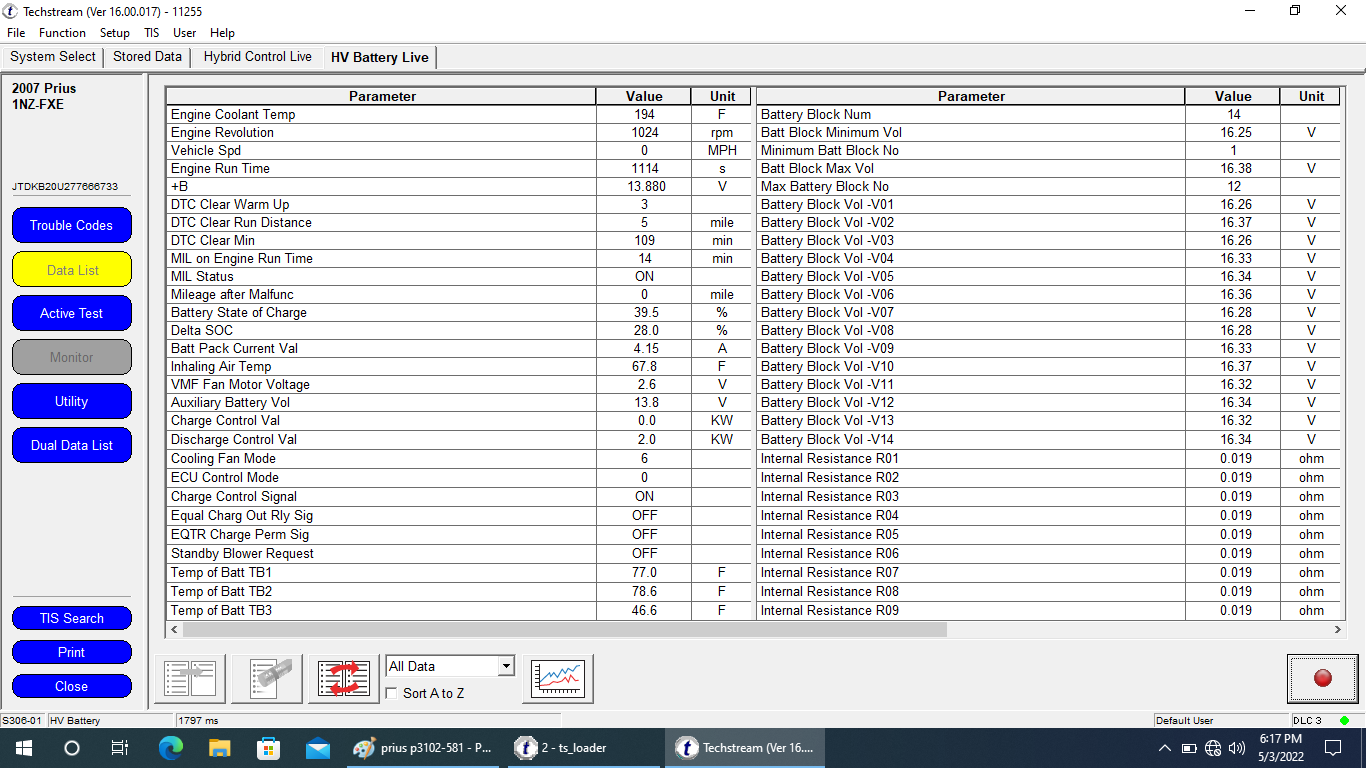Click the Active Test button
Image resolution: width=1366 pixels, height=768 pixels.
click(x=72, y=313)
